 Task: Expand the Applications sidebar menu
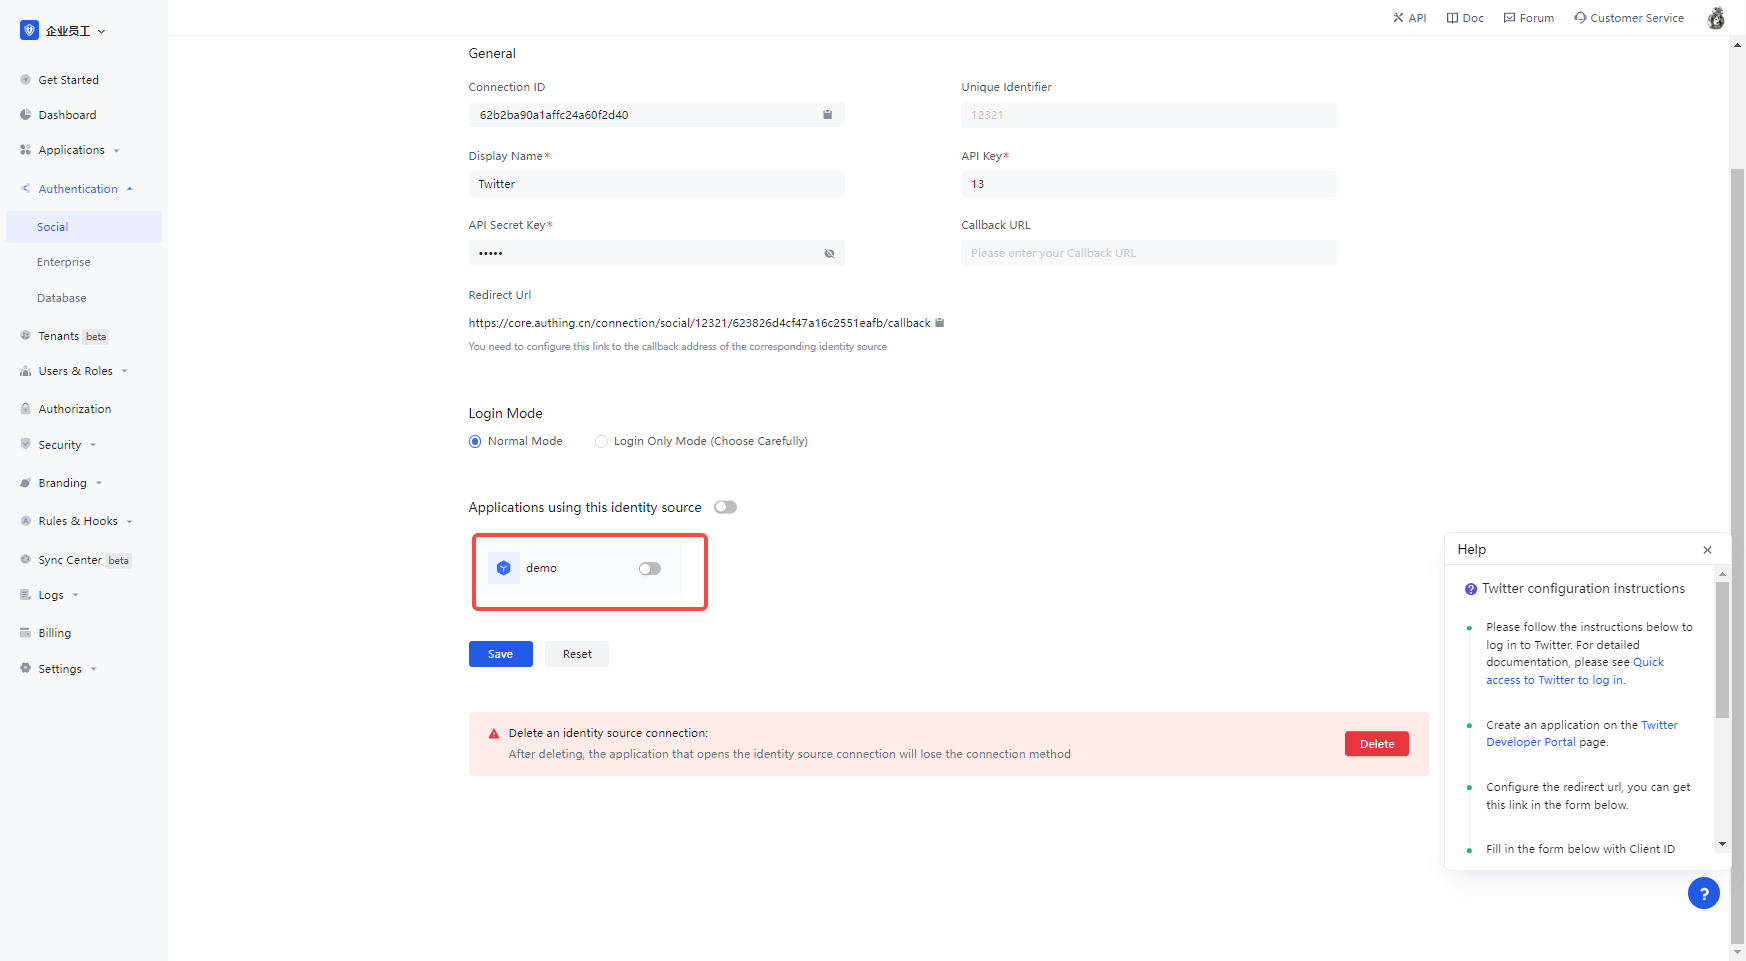point(72,150)
